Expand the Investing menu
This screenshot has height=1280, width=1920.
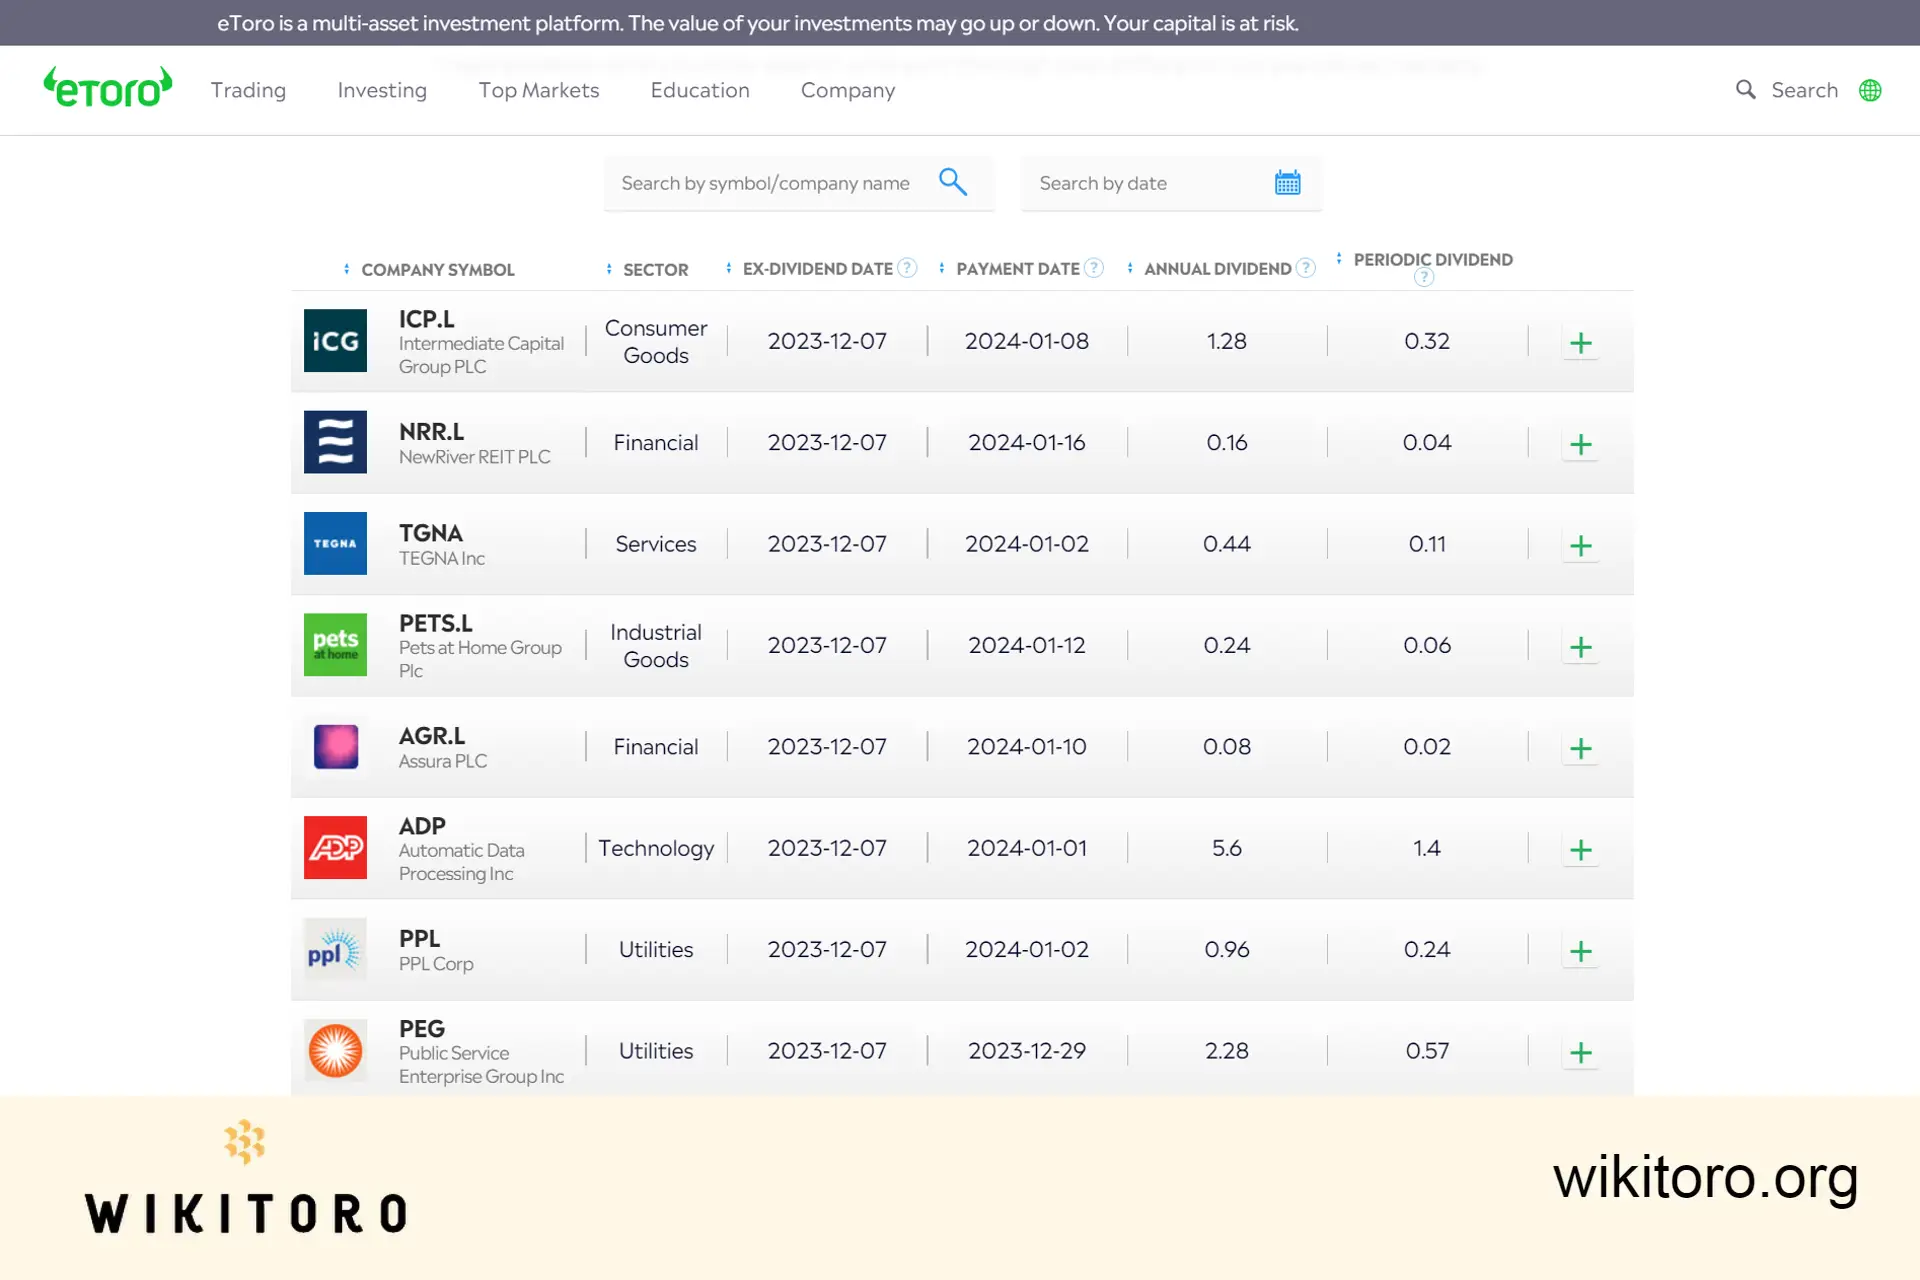coord(381,90)
